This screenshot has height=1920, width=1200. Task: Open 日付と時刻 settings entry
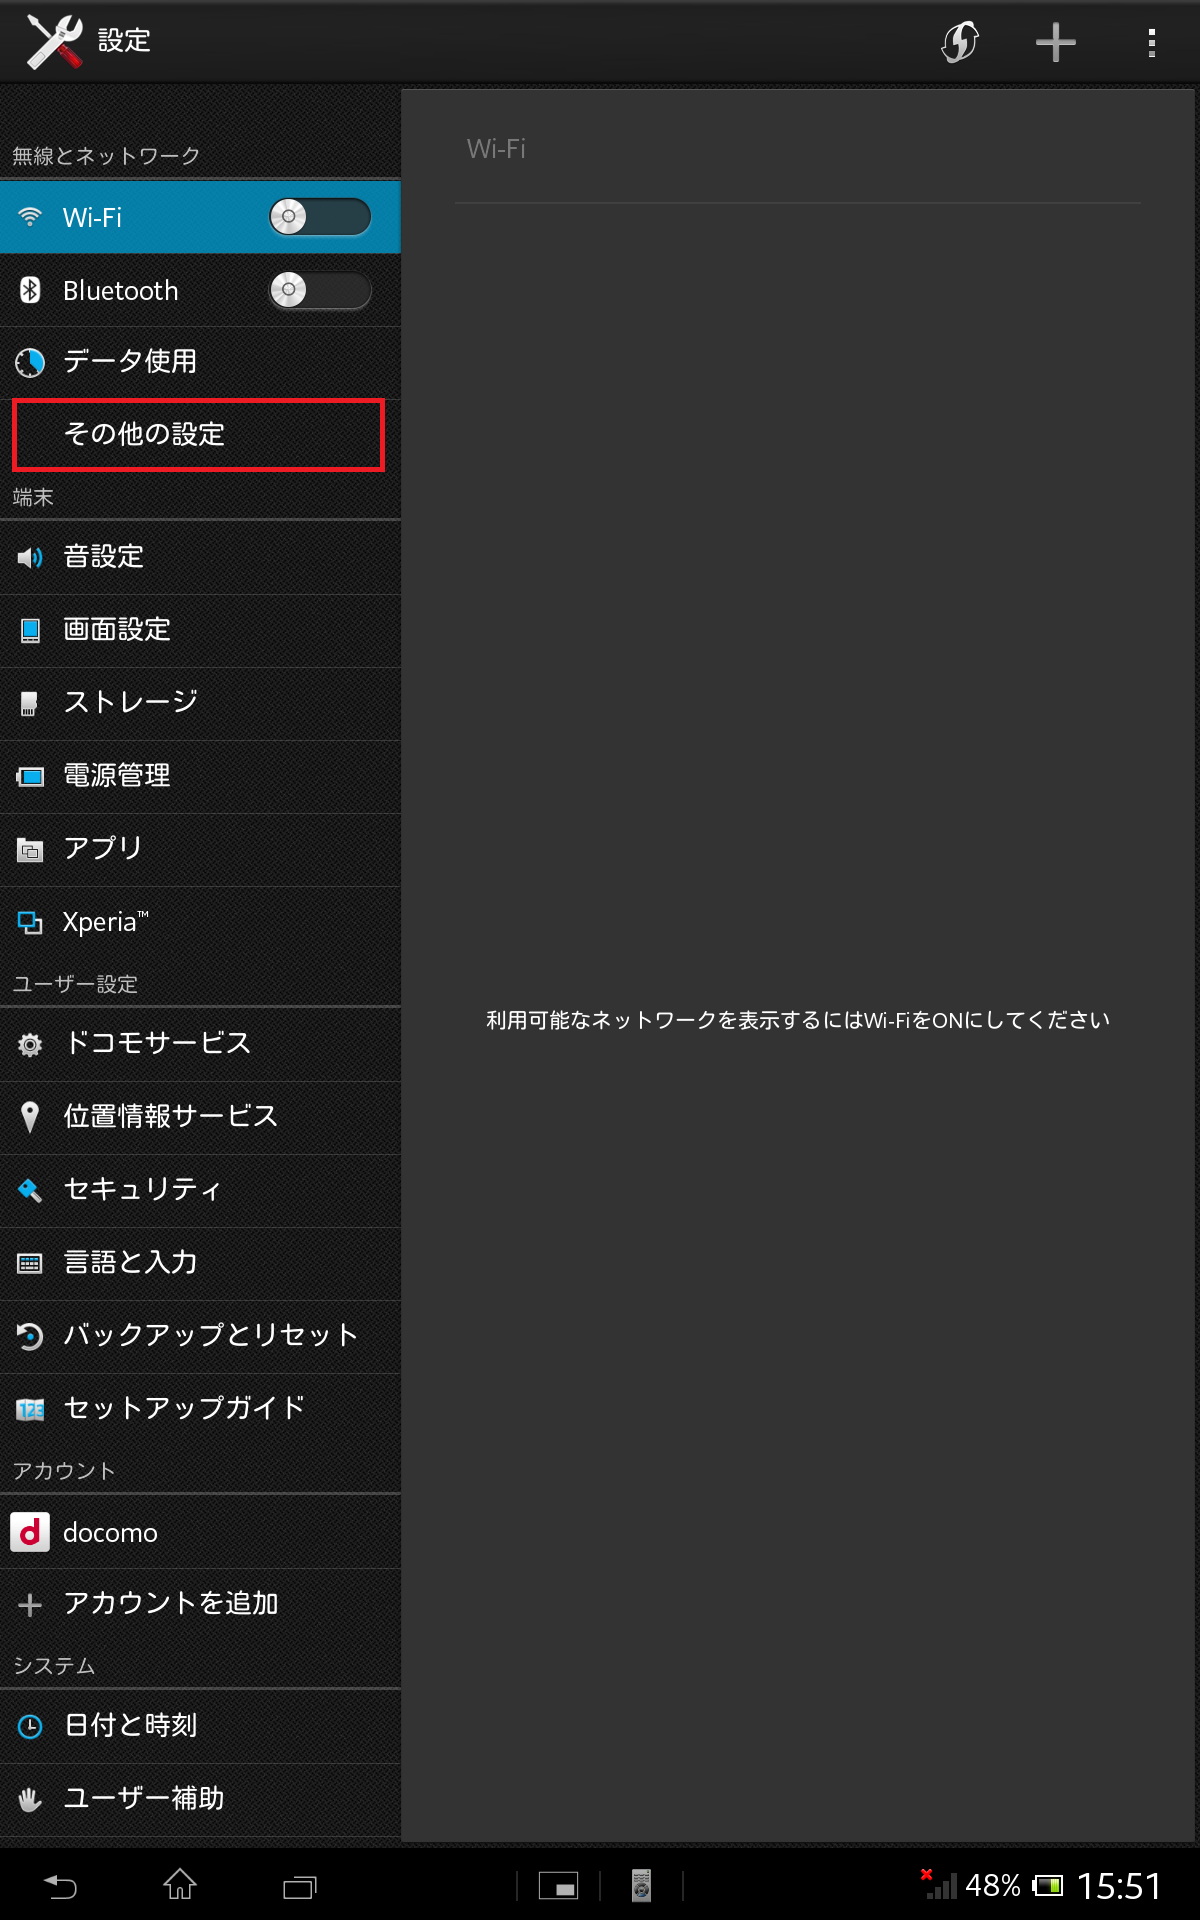[200, 1726]
